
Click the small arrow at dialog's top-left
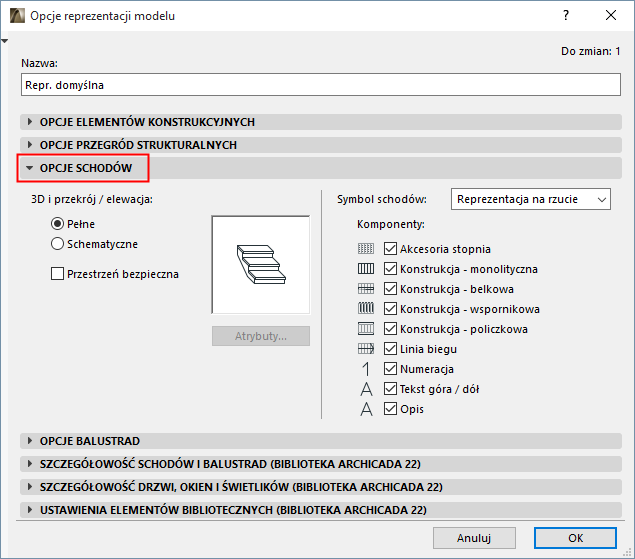click(4, 41)
